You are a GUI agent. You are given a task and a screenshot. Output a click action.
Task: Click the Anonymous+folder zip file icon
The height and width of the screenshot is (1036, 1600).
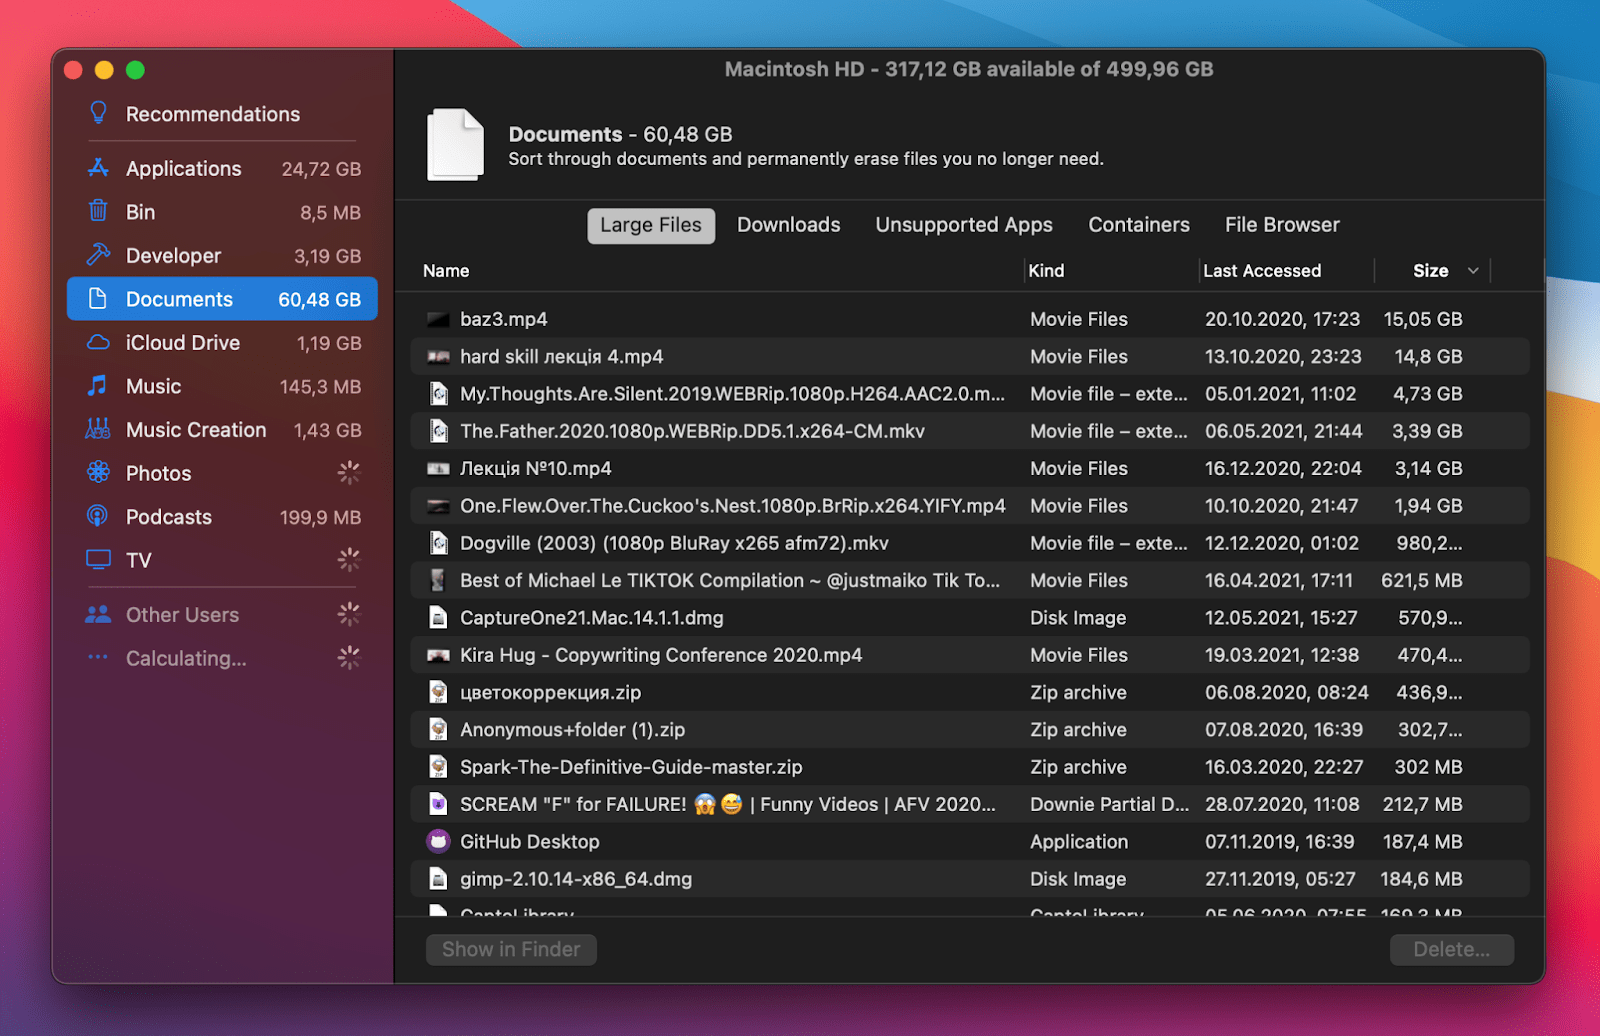point(438,729)
